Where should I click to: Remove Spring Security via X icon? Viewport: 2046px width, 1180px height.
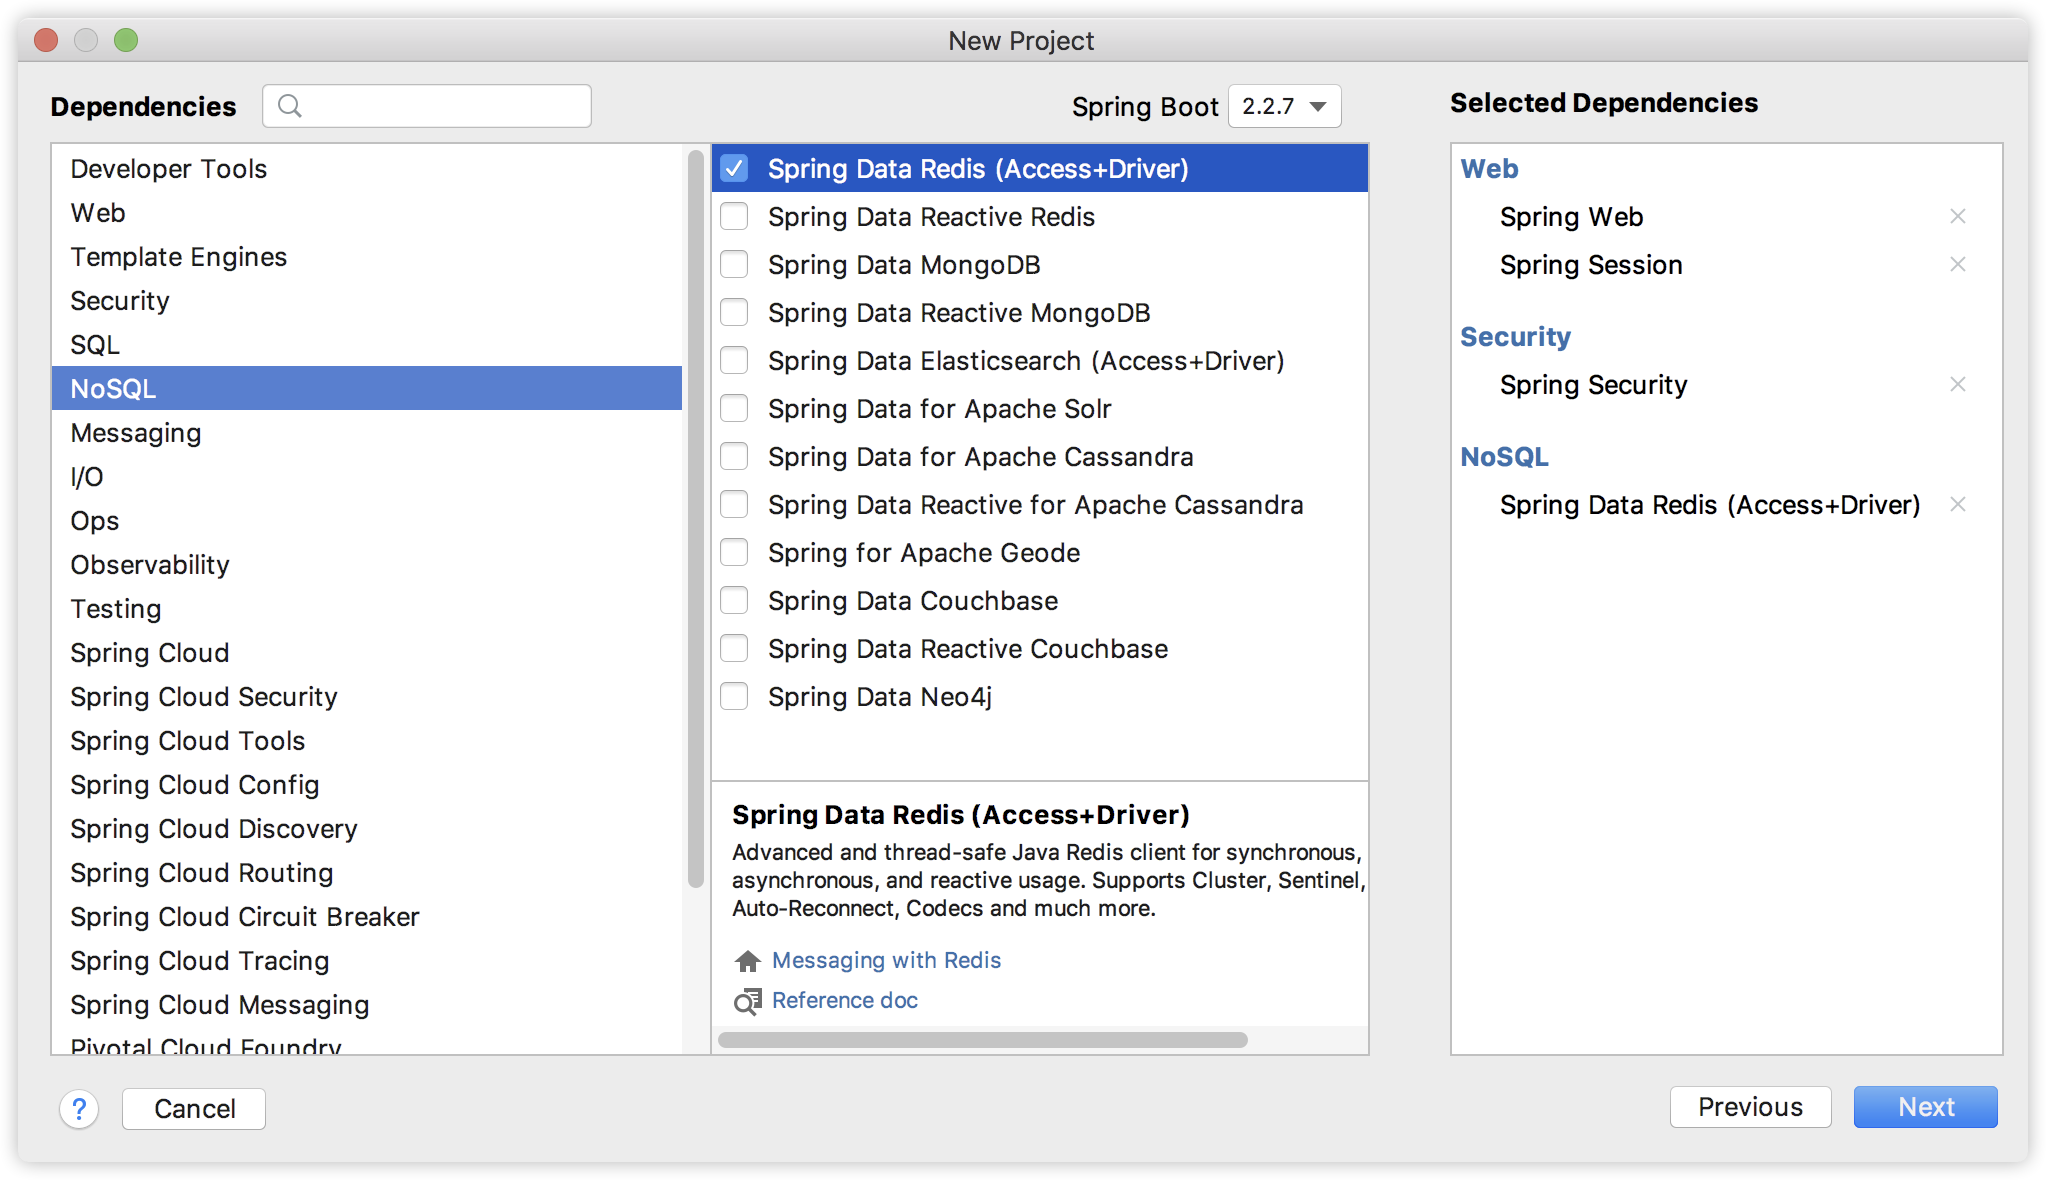point(1957,384)
